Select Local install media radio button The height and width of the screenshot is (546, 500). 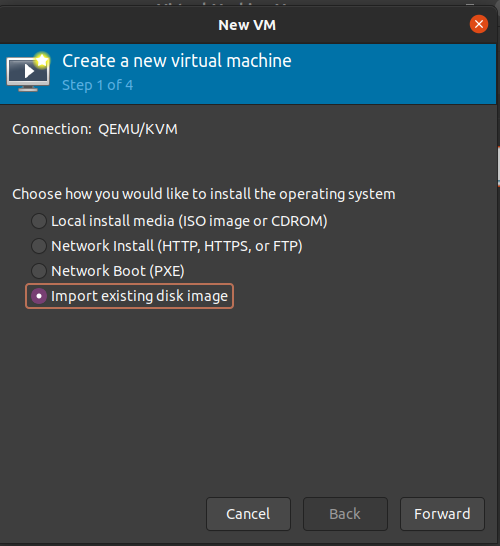(x=39, y=221)
